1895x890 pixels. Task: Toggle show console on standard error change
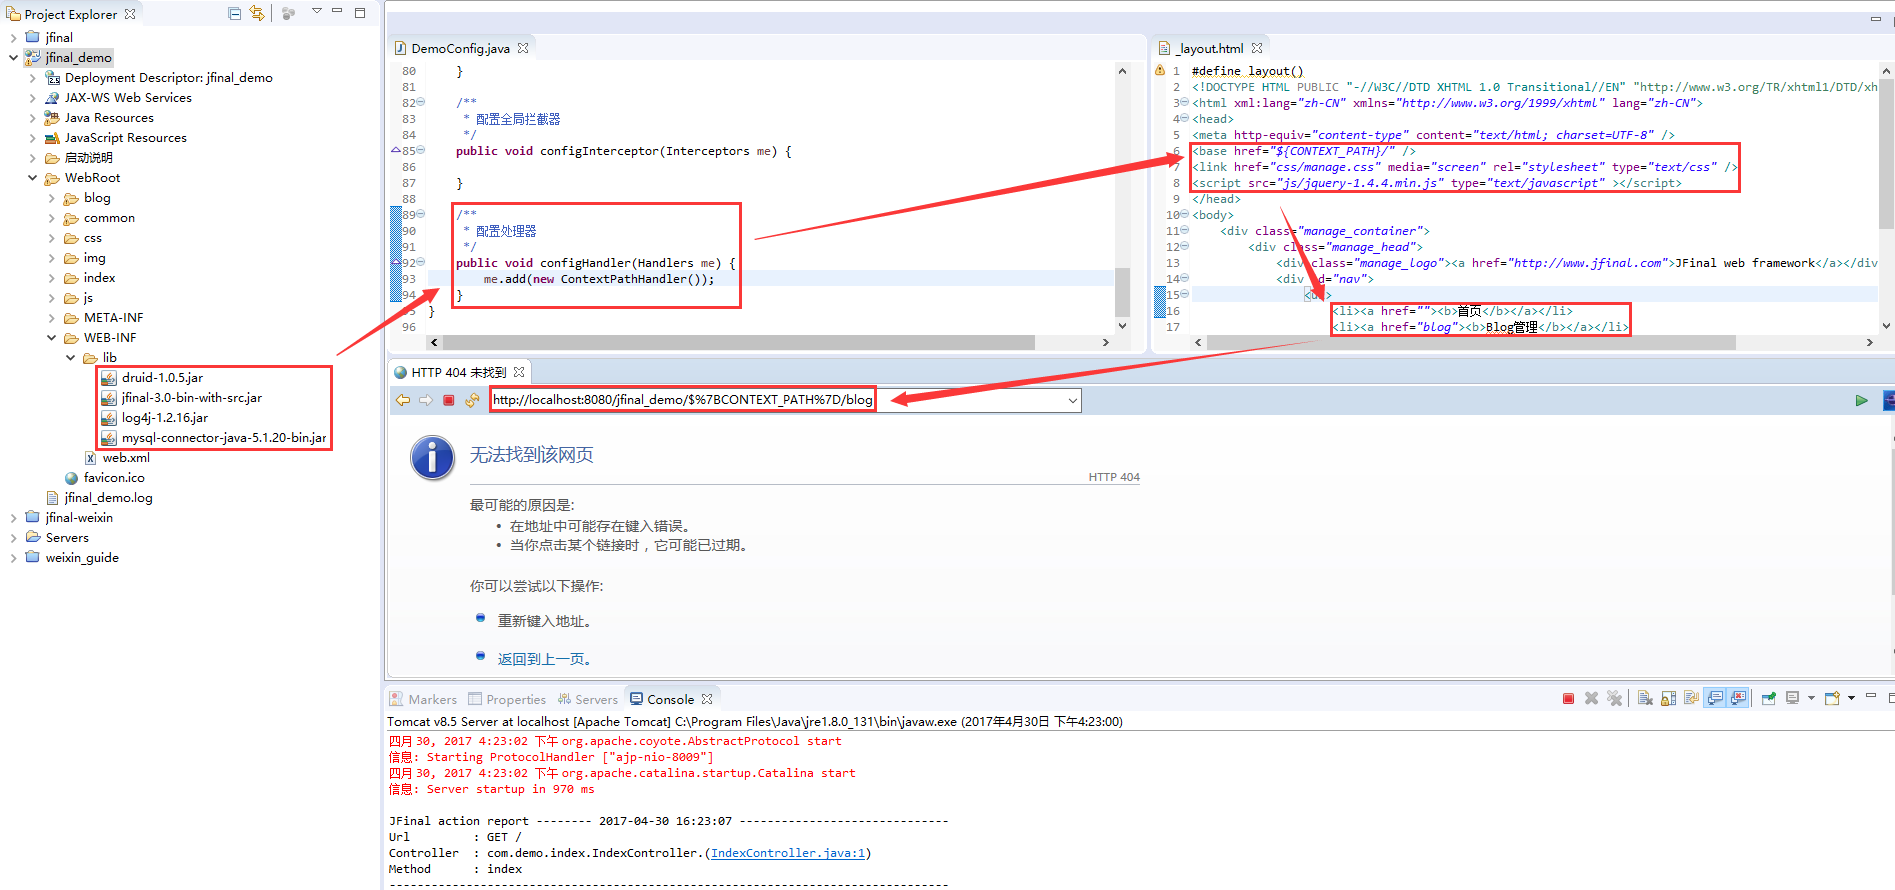pos(1739,698)
